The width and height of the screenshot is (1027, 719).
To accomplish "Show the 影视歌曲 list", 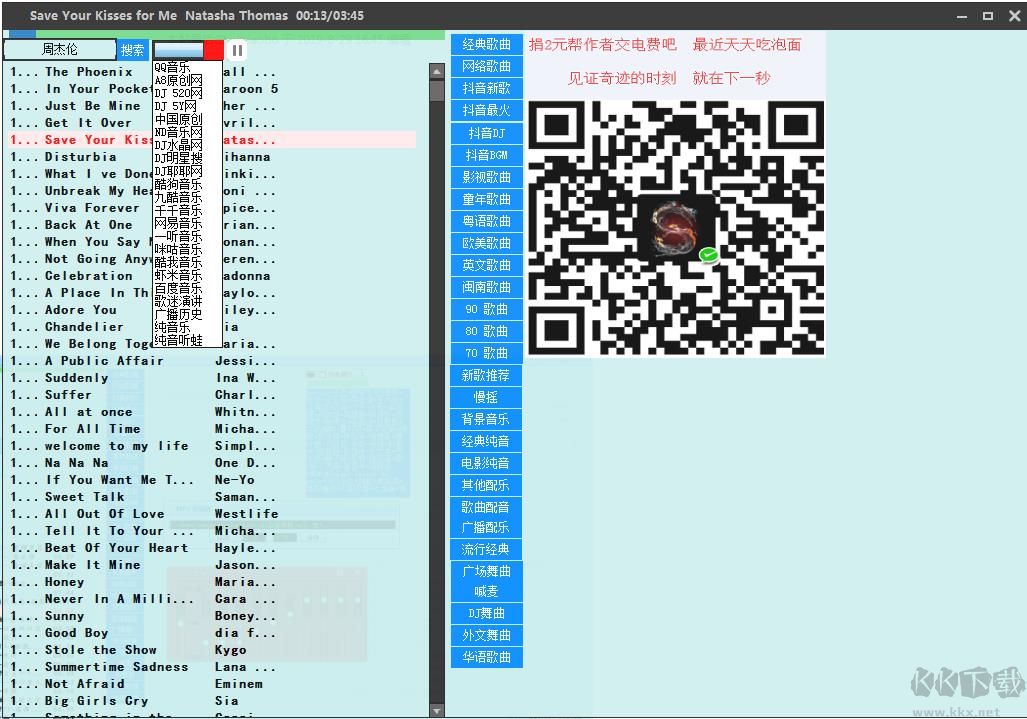I will pyautogui.click(x=486, y=177).
